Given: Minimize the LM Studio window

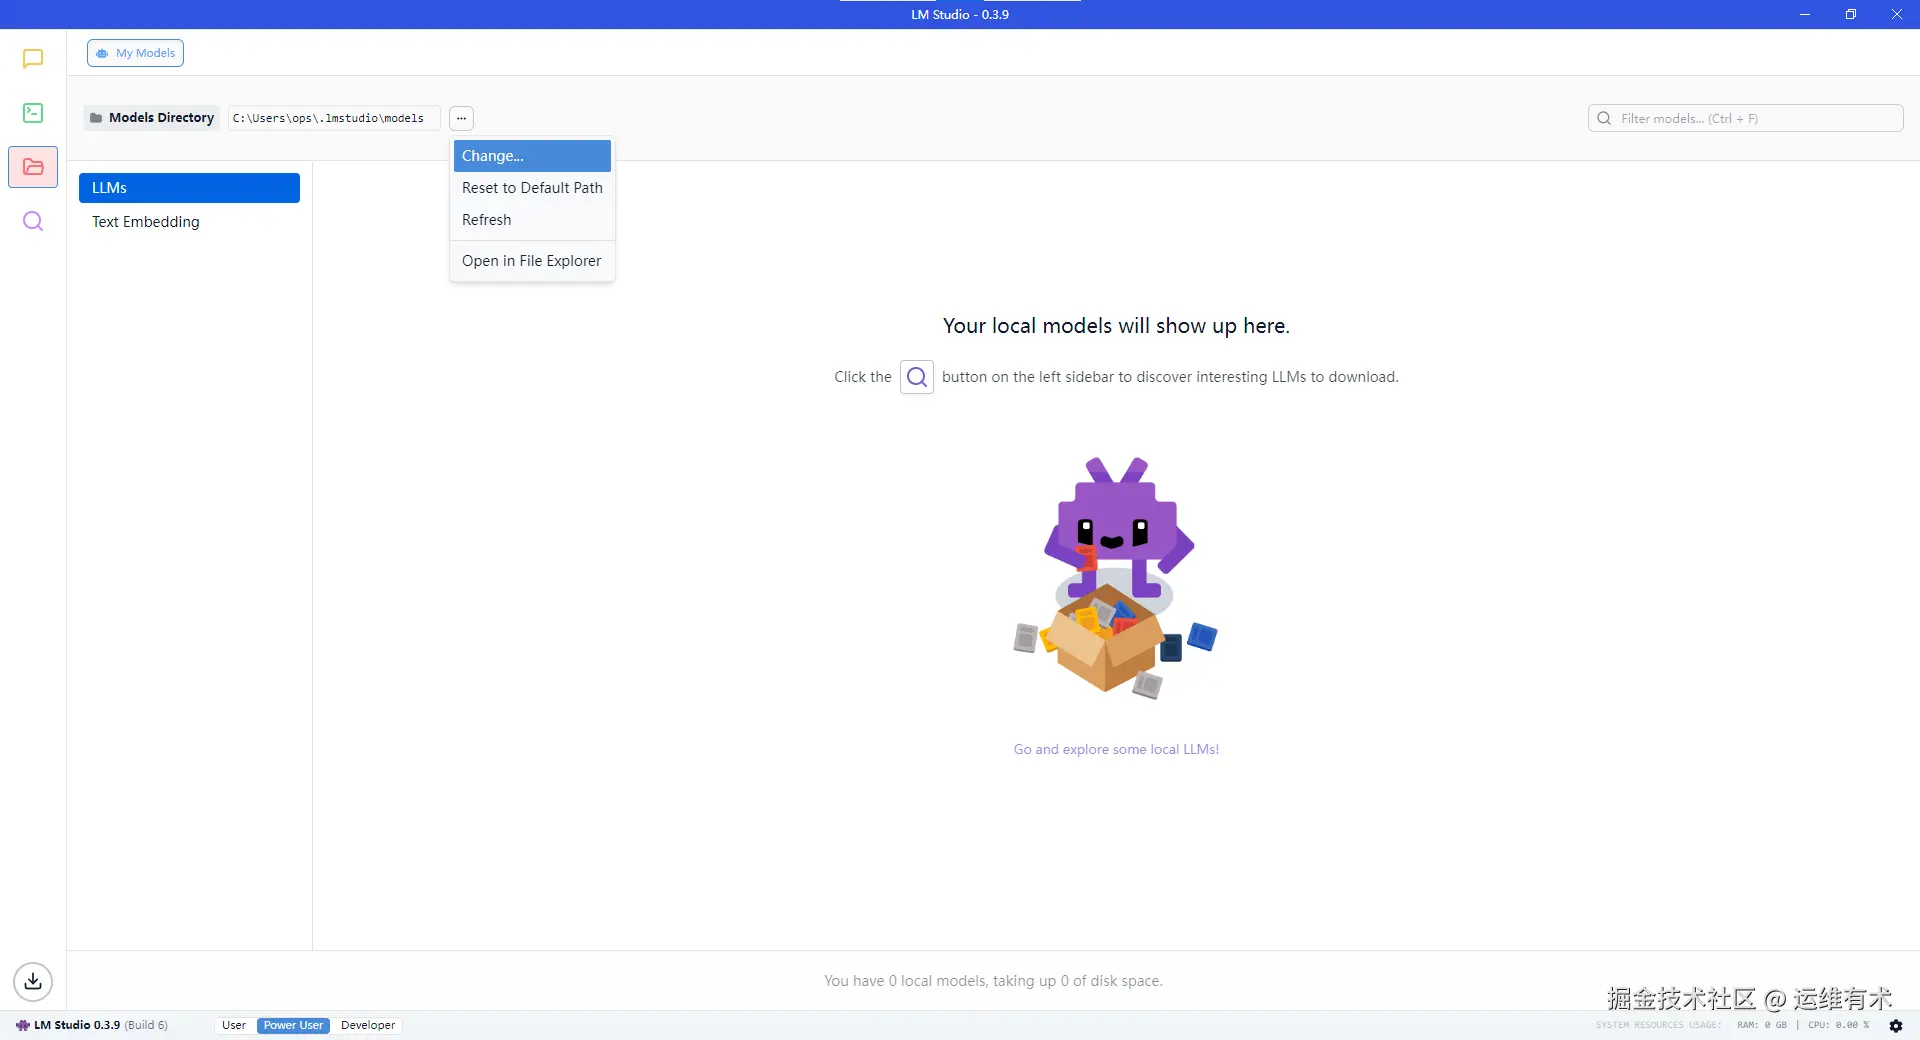Looking at the screenshot, I should pyautogui.click(x=1805, y=14).
